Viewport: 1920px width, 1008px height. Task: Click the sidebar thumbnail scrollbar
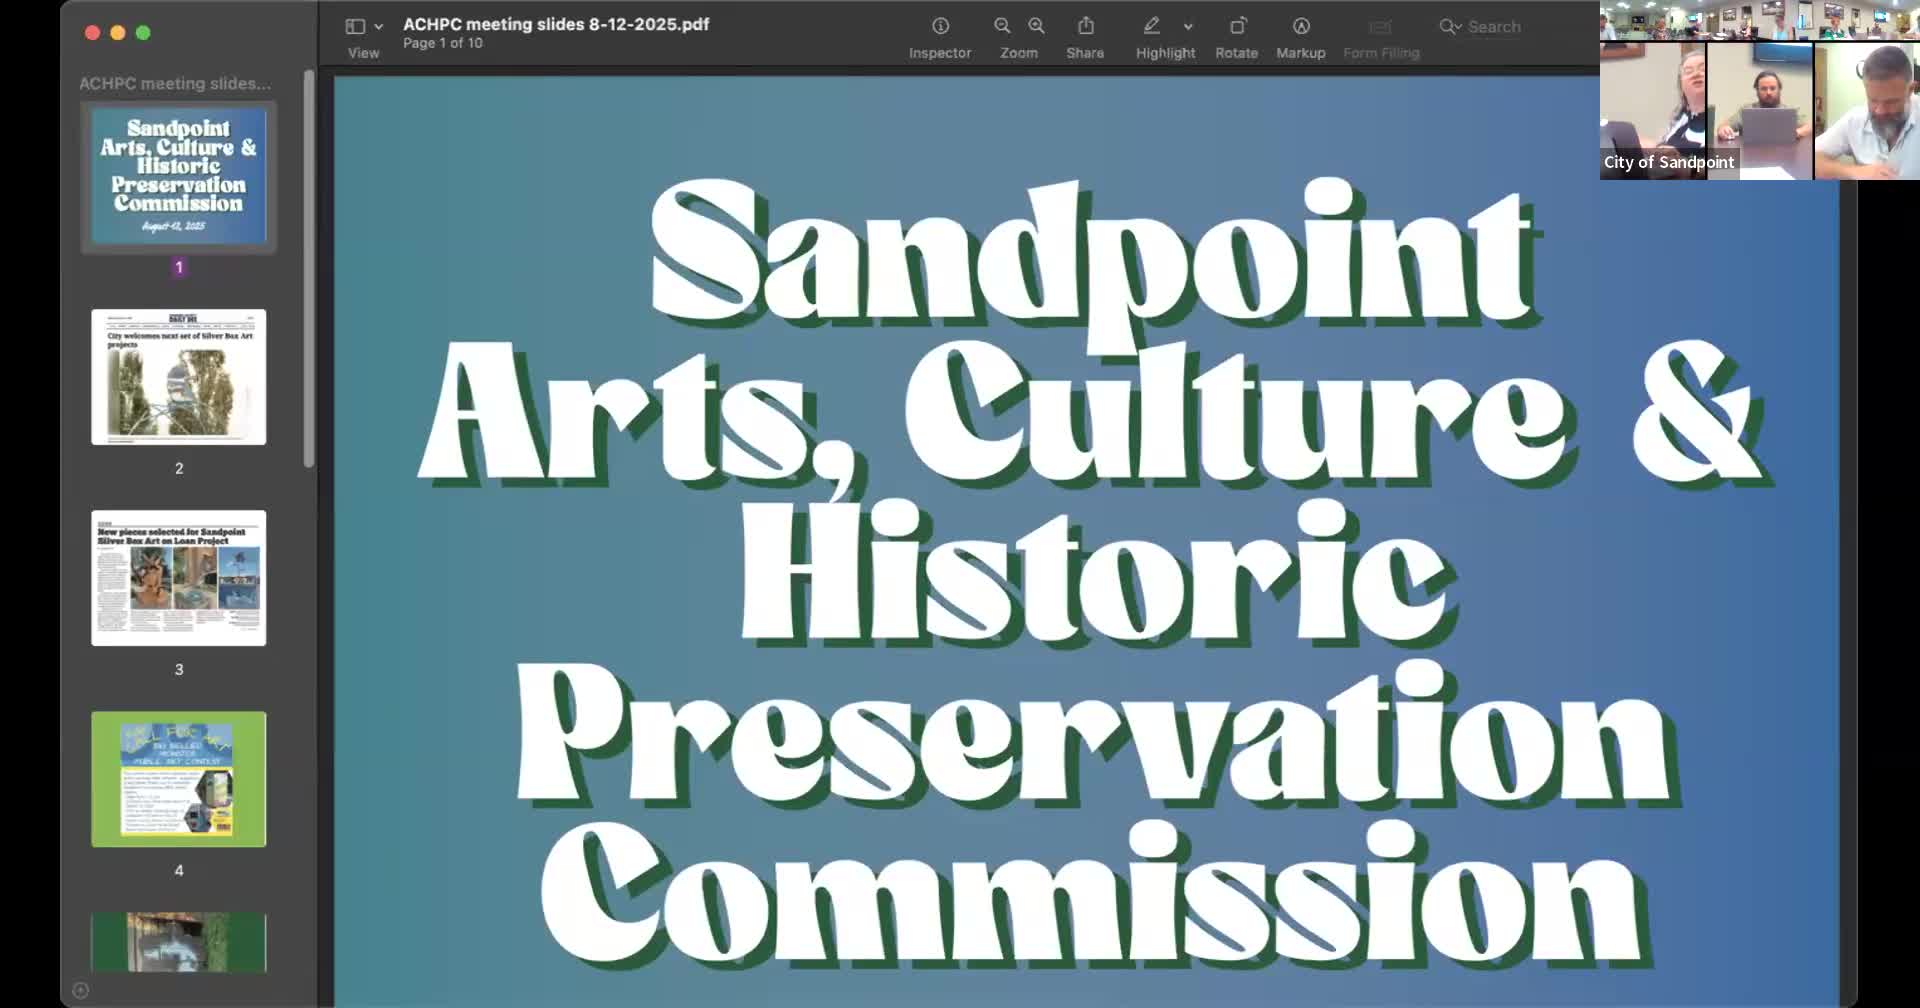tap(309, 268)
